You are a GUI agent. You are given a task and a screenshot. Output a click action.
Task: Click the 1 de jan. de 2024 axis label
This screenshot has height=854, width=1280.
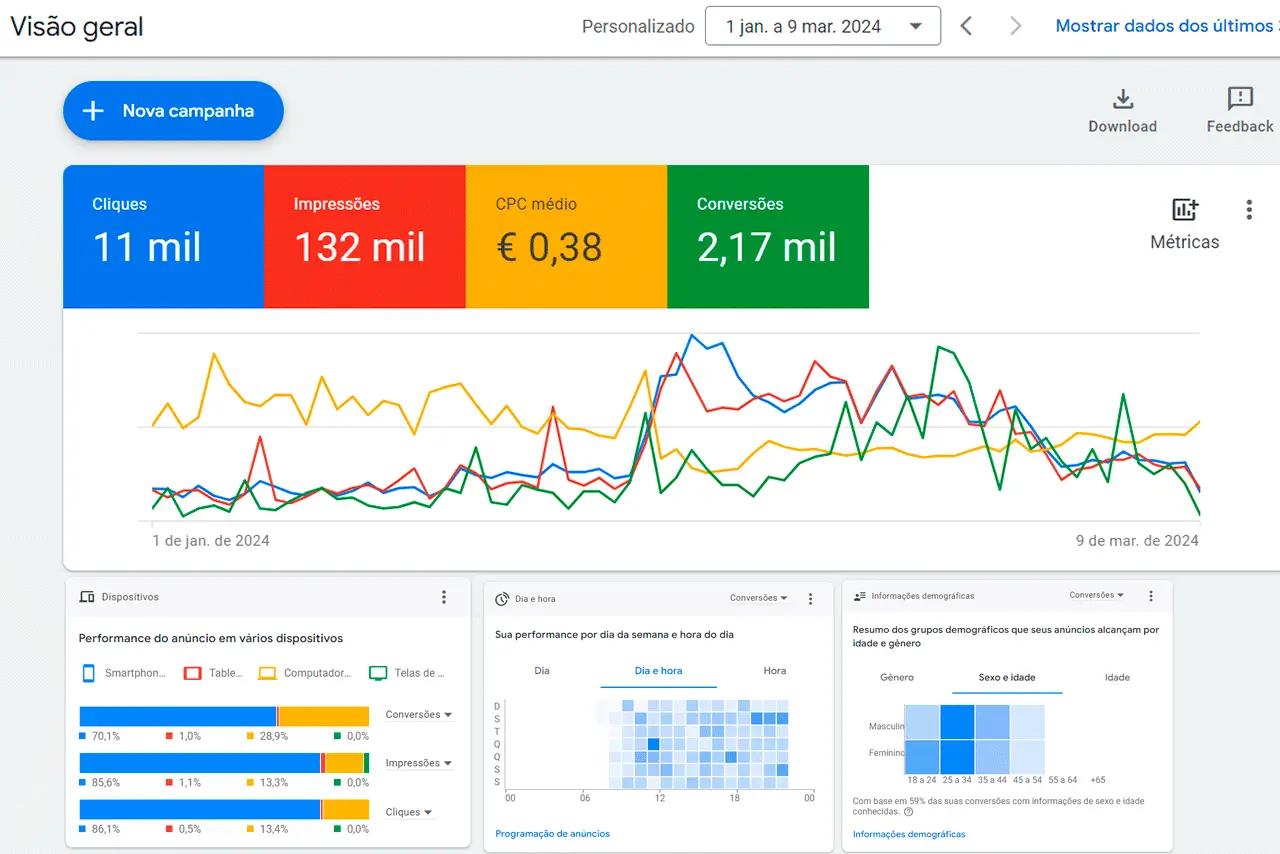(211, 541)
